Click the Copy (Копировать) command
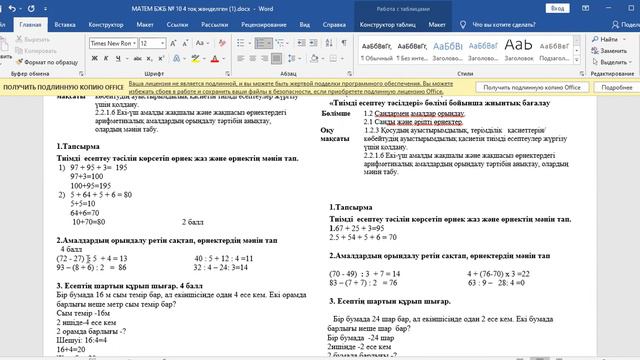 (x=36, y=51)
